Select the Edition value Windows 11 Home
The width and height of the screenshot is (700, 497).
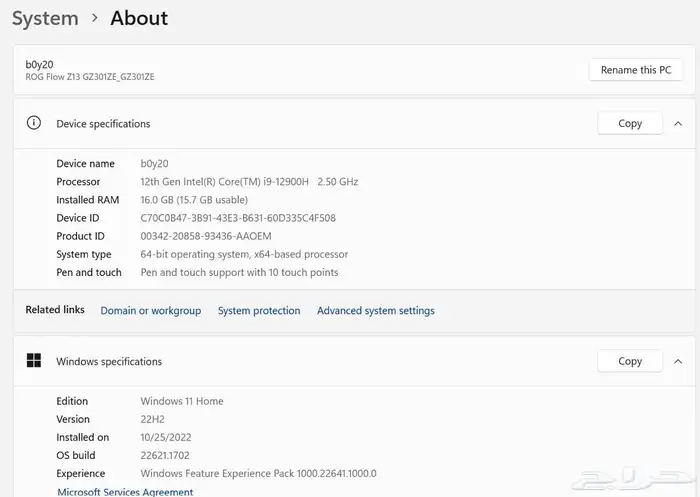point(182,401)
